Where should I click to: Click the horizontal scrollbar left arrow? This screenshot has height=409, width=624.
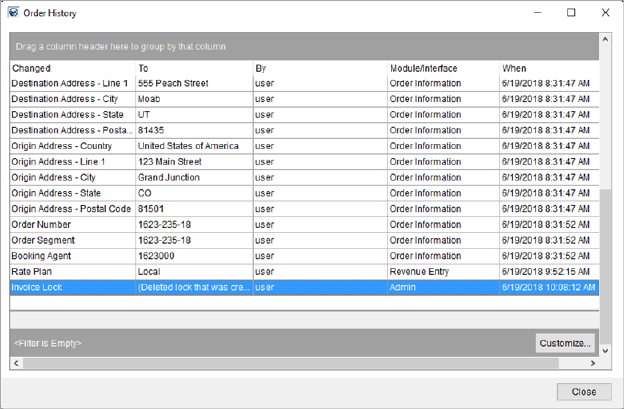pos(17,363)
